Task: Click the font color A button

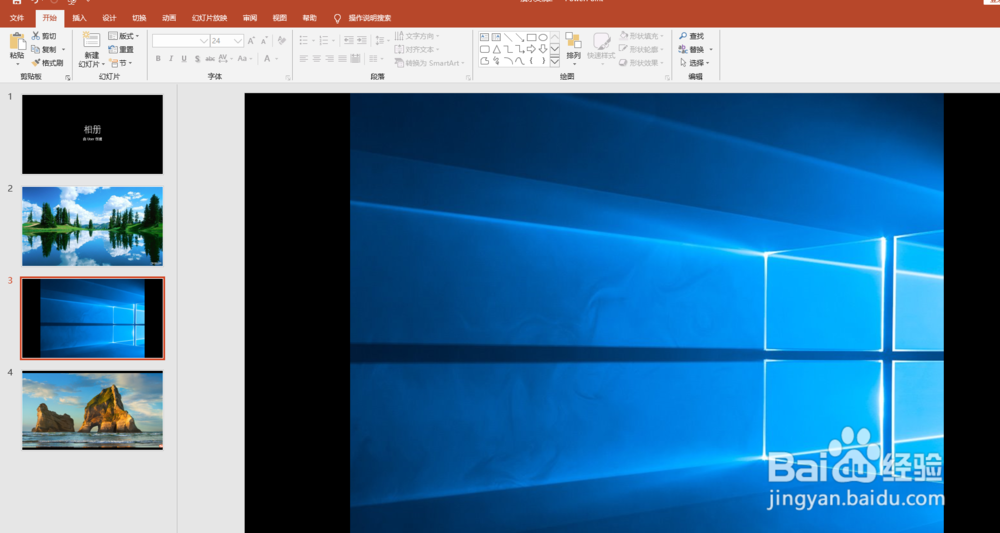Action: (x=267, y=59)
